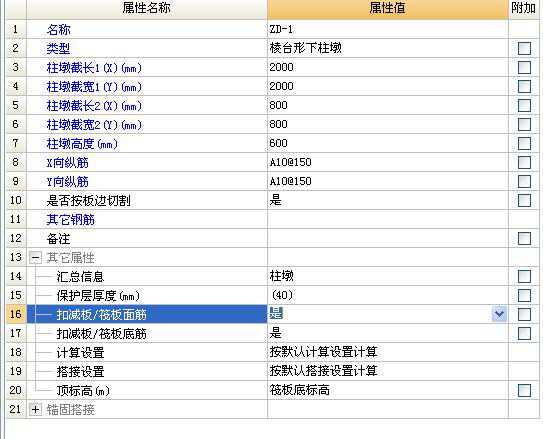Tick 附加 checkbox for 顶标高
Image resolution: width=543 pixels, height=439 pixels.
(524, 391)
